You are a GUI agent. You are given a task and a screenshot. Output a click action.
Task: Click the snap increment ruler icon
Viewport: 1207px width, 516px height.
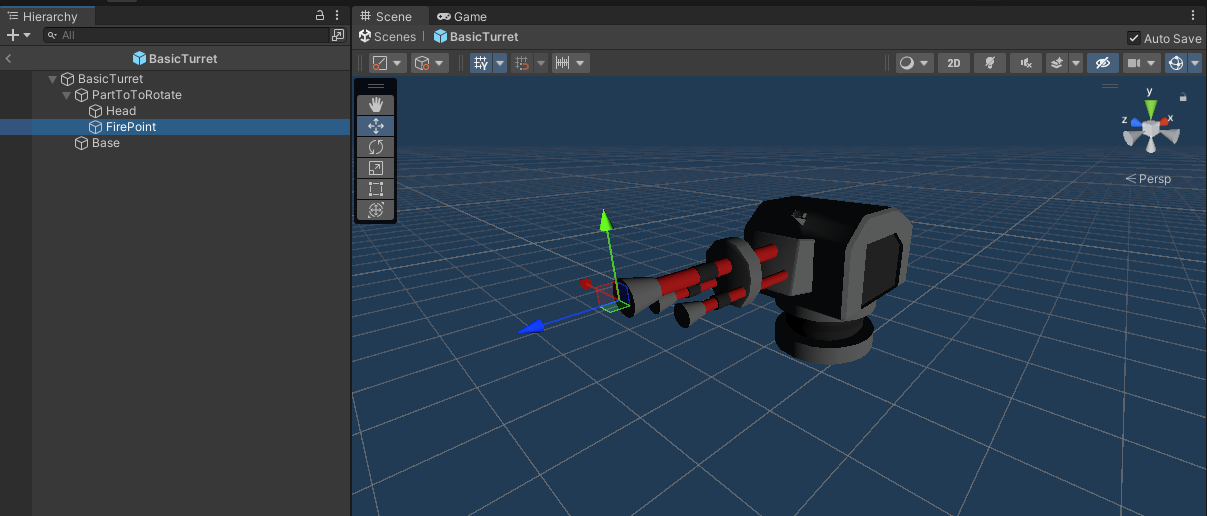pyautogui.click(x=562, y=63)
